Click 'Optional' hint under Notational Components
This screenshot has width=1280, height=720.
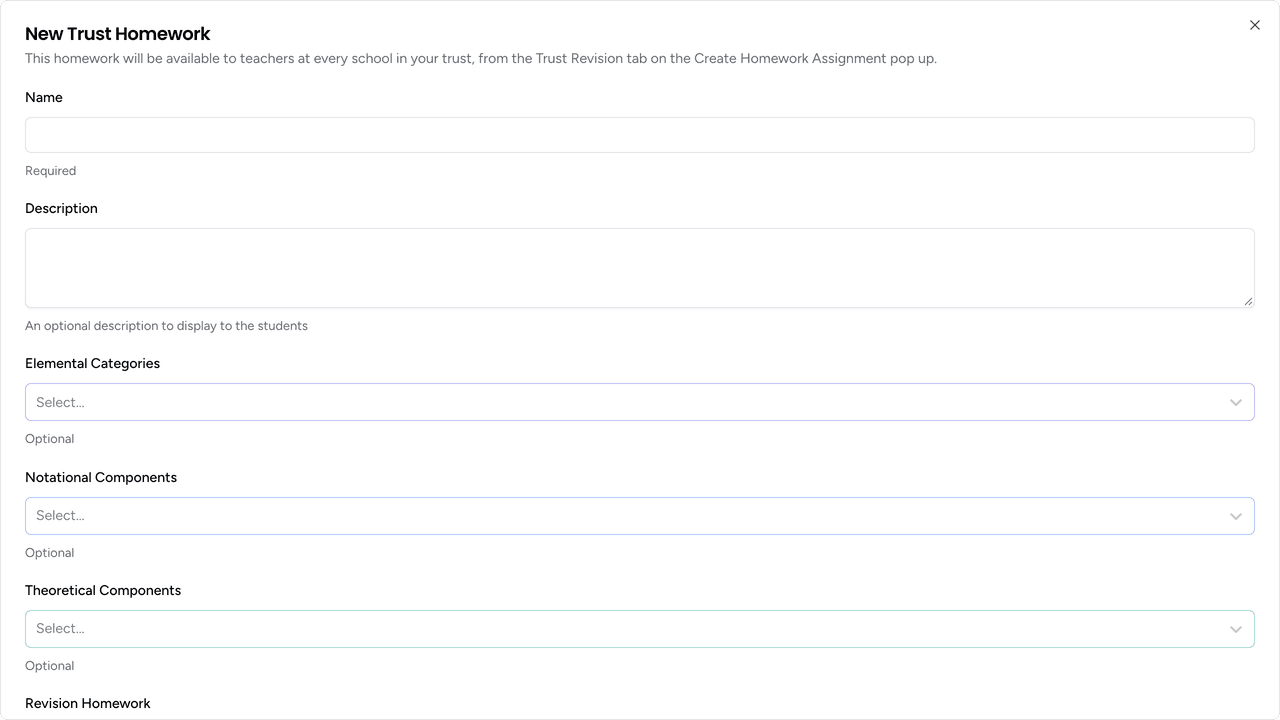point(50,553)
